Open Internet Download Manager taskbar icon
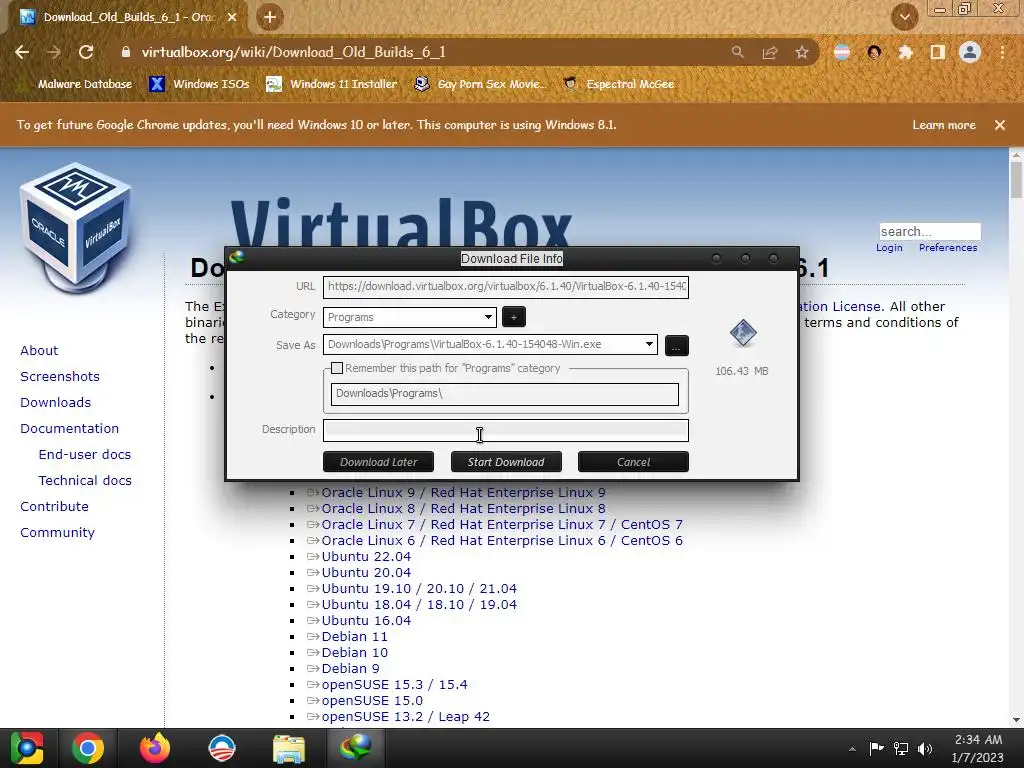Viewport: 1024px width, 768px height. click(x=355, y=748)
